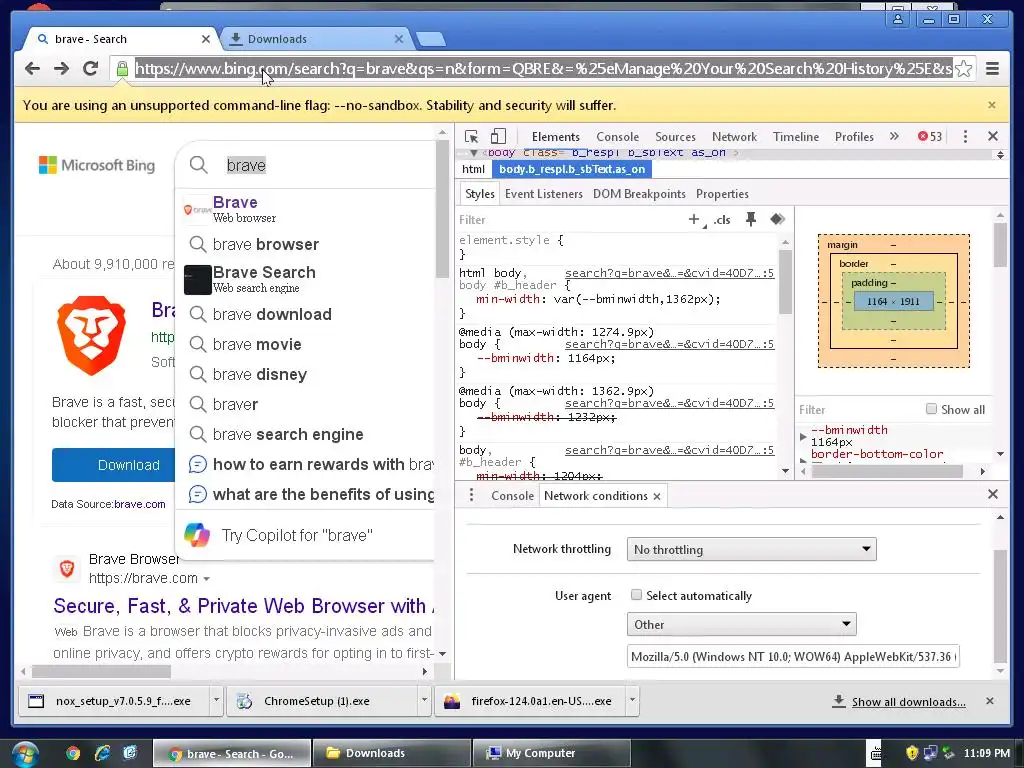
Task: Switch to the Network panel
Action: point(734,136)
